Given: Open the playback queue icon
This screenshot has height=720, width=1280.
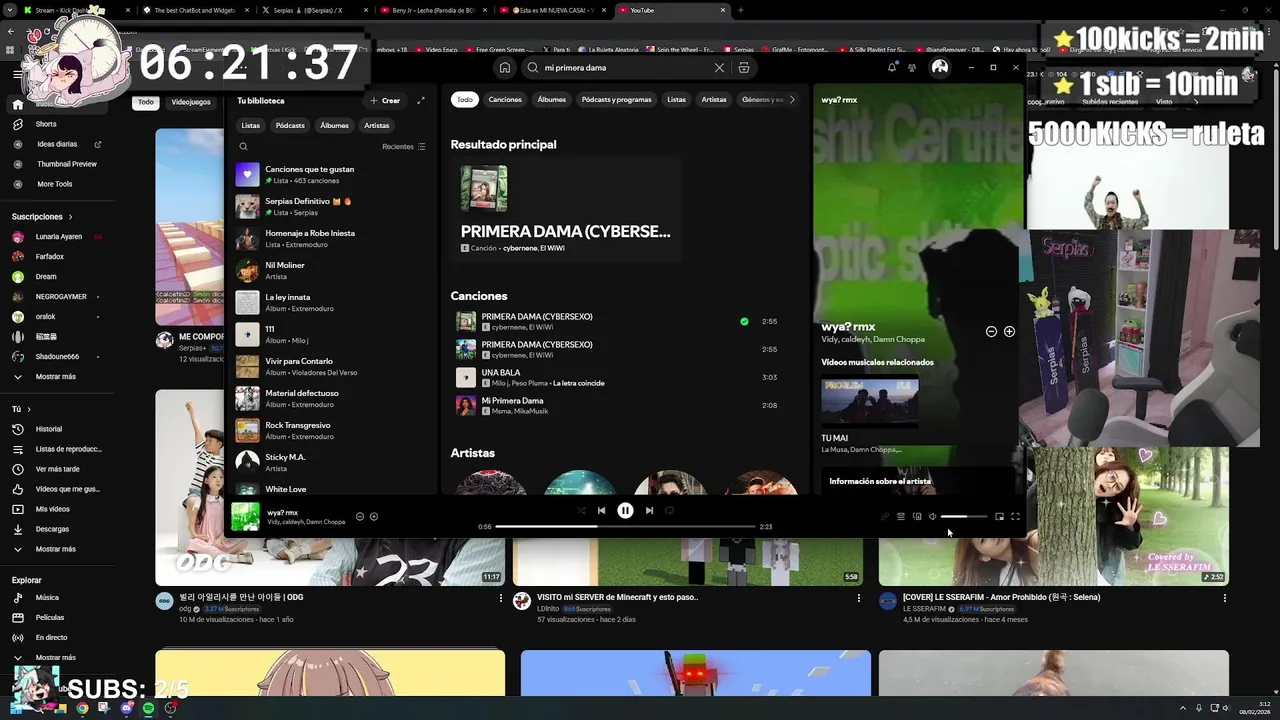Looking at the screenshot, I should click(x=901, y=517).
